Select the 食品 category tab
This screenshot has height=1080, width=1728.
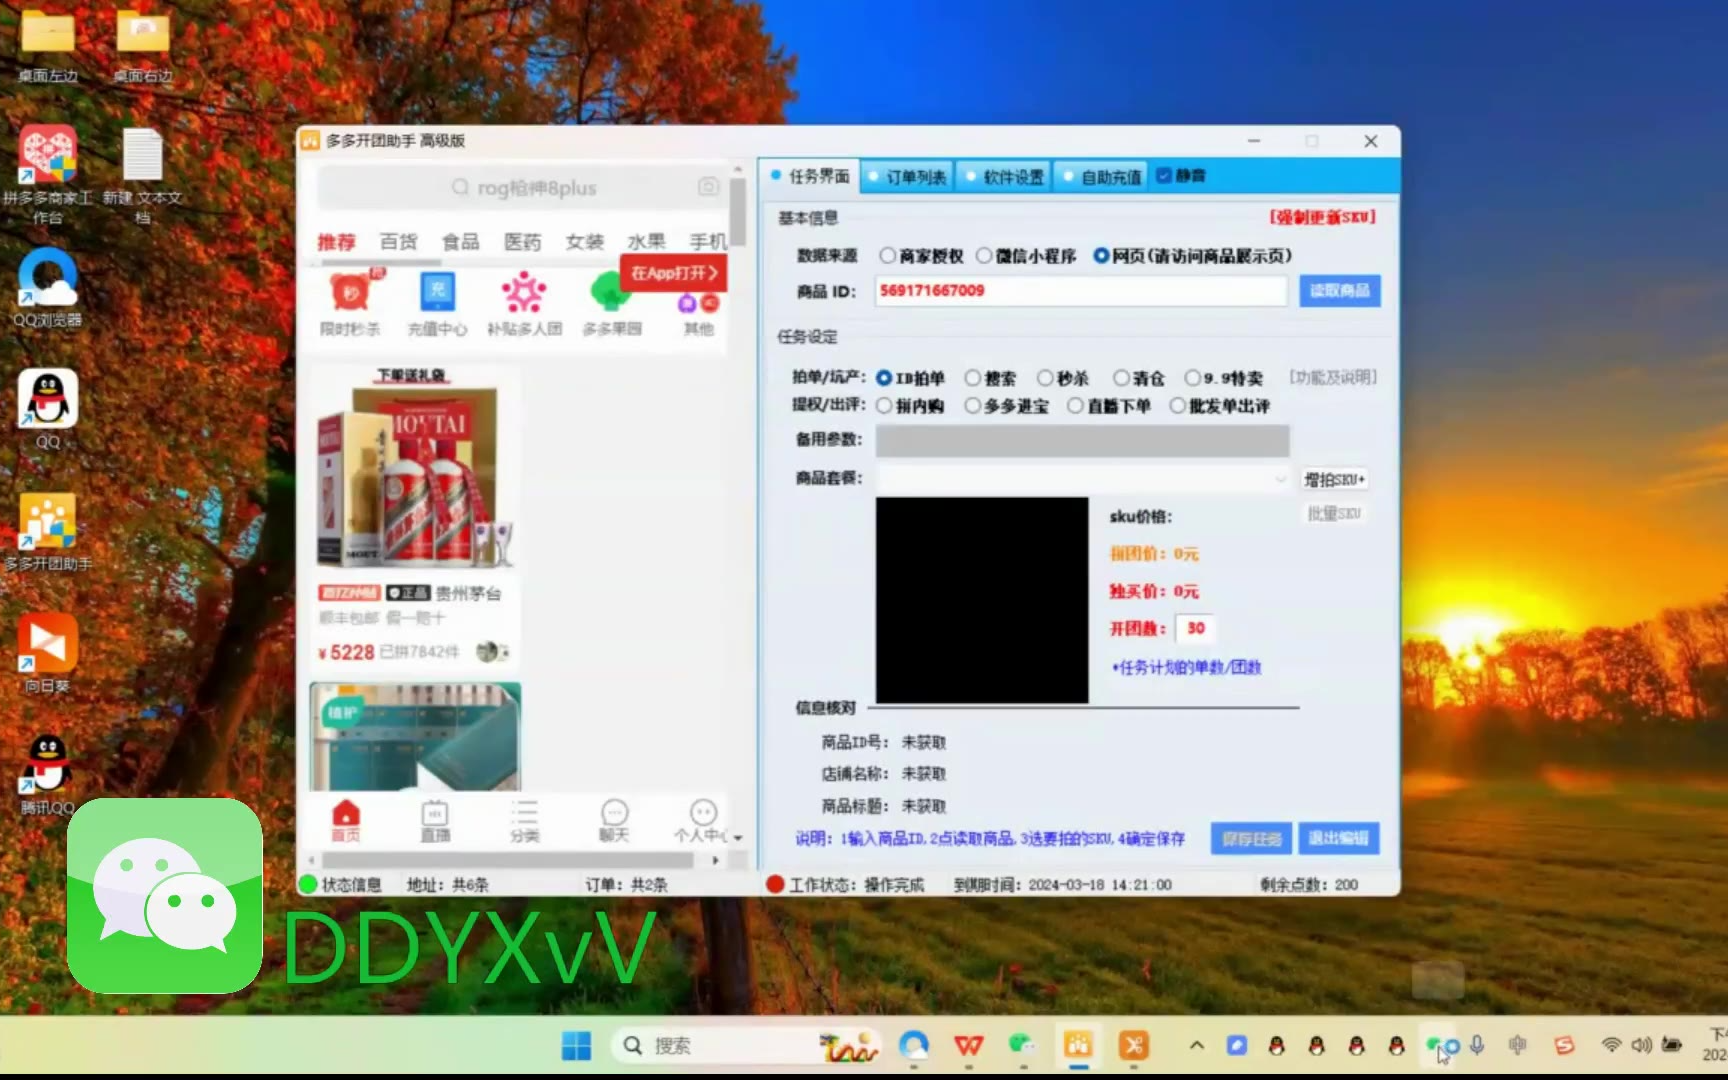[x=461, y=242]
